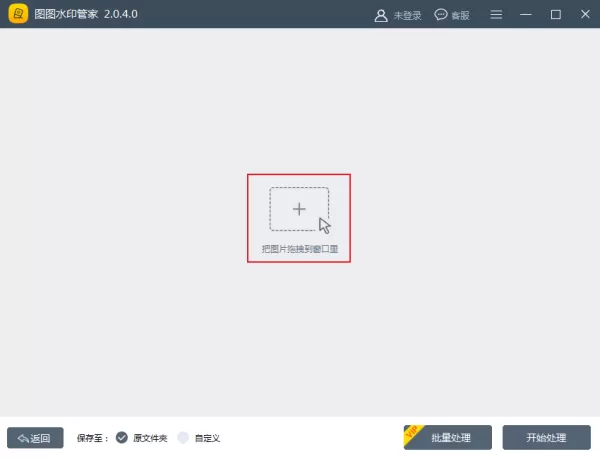Click 开始处理 start processing button
This screenshot has height=459, width=600.
tap(546, 437)
